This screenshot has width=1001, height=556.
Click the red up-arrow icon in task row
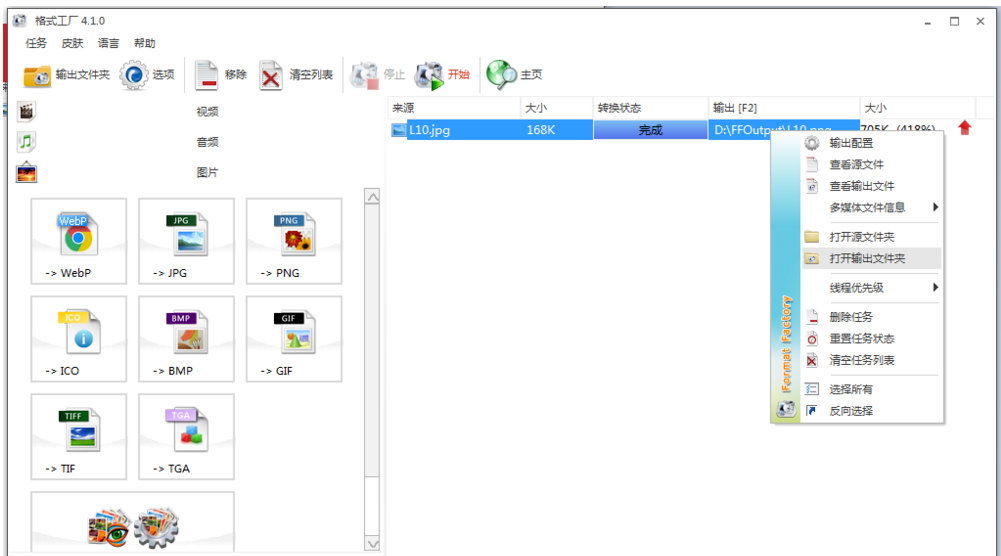[964, 128]
